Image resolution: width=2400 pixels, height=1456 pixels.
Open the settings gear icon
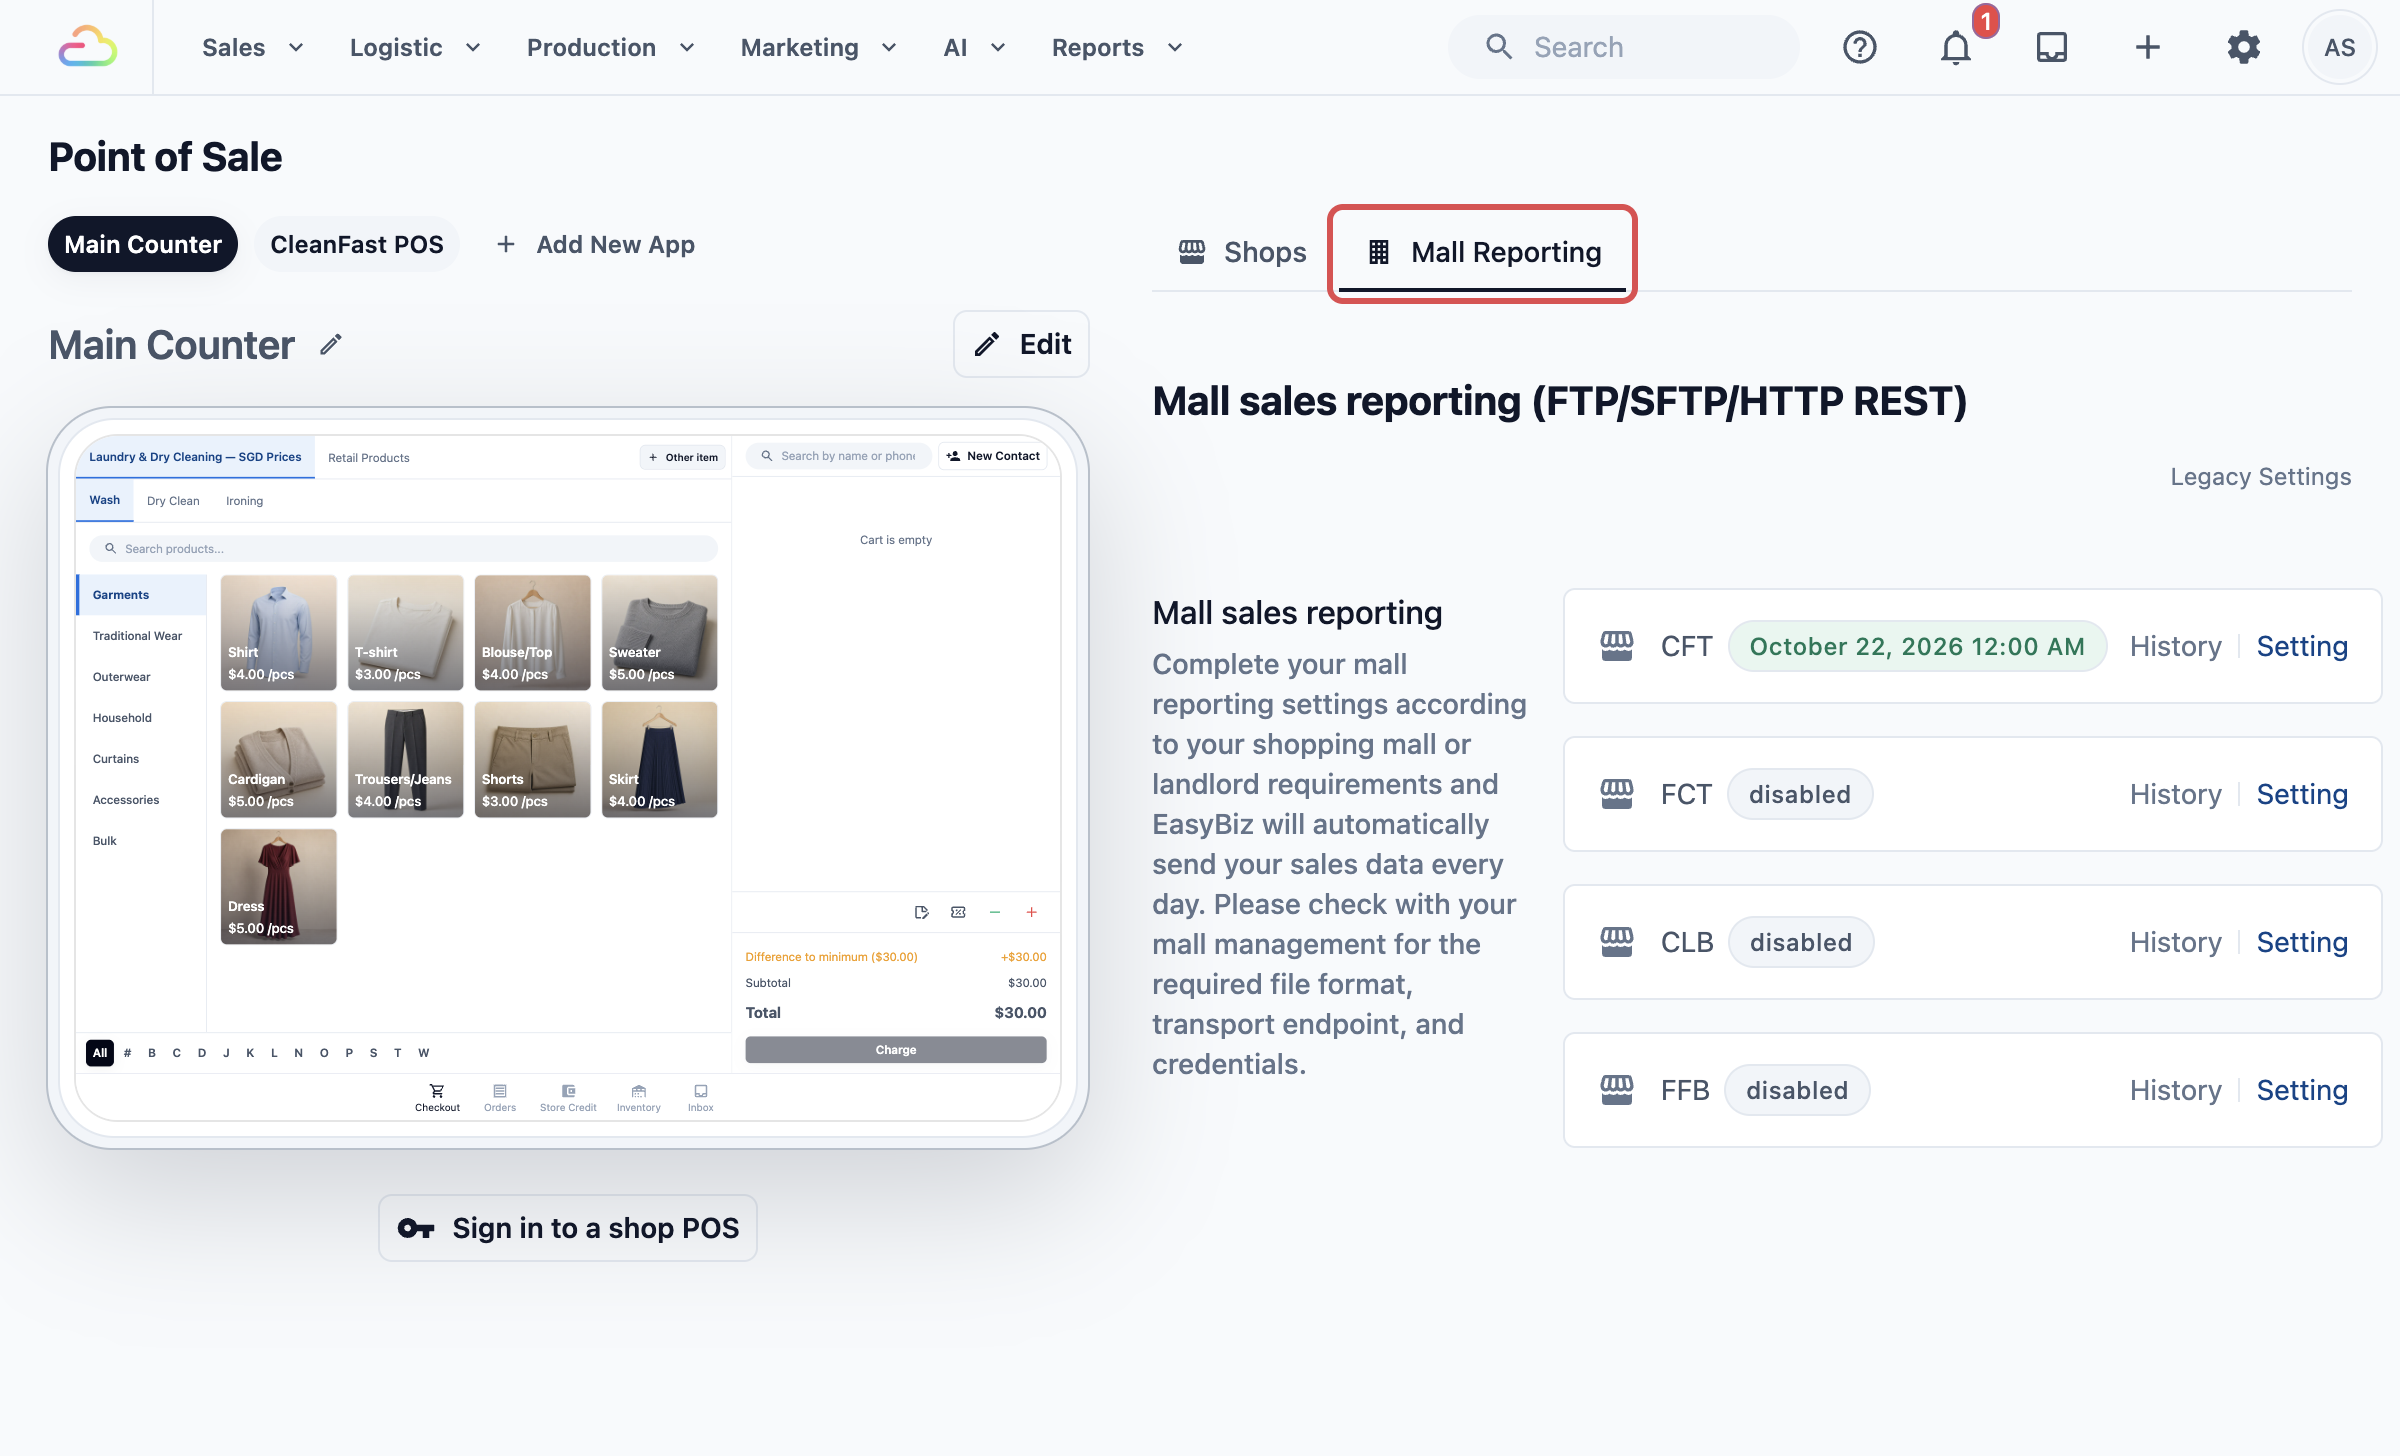[2243, 47]
